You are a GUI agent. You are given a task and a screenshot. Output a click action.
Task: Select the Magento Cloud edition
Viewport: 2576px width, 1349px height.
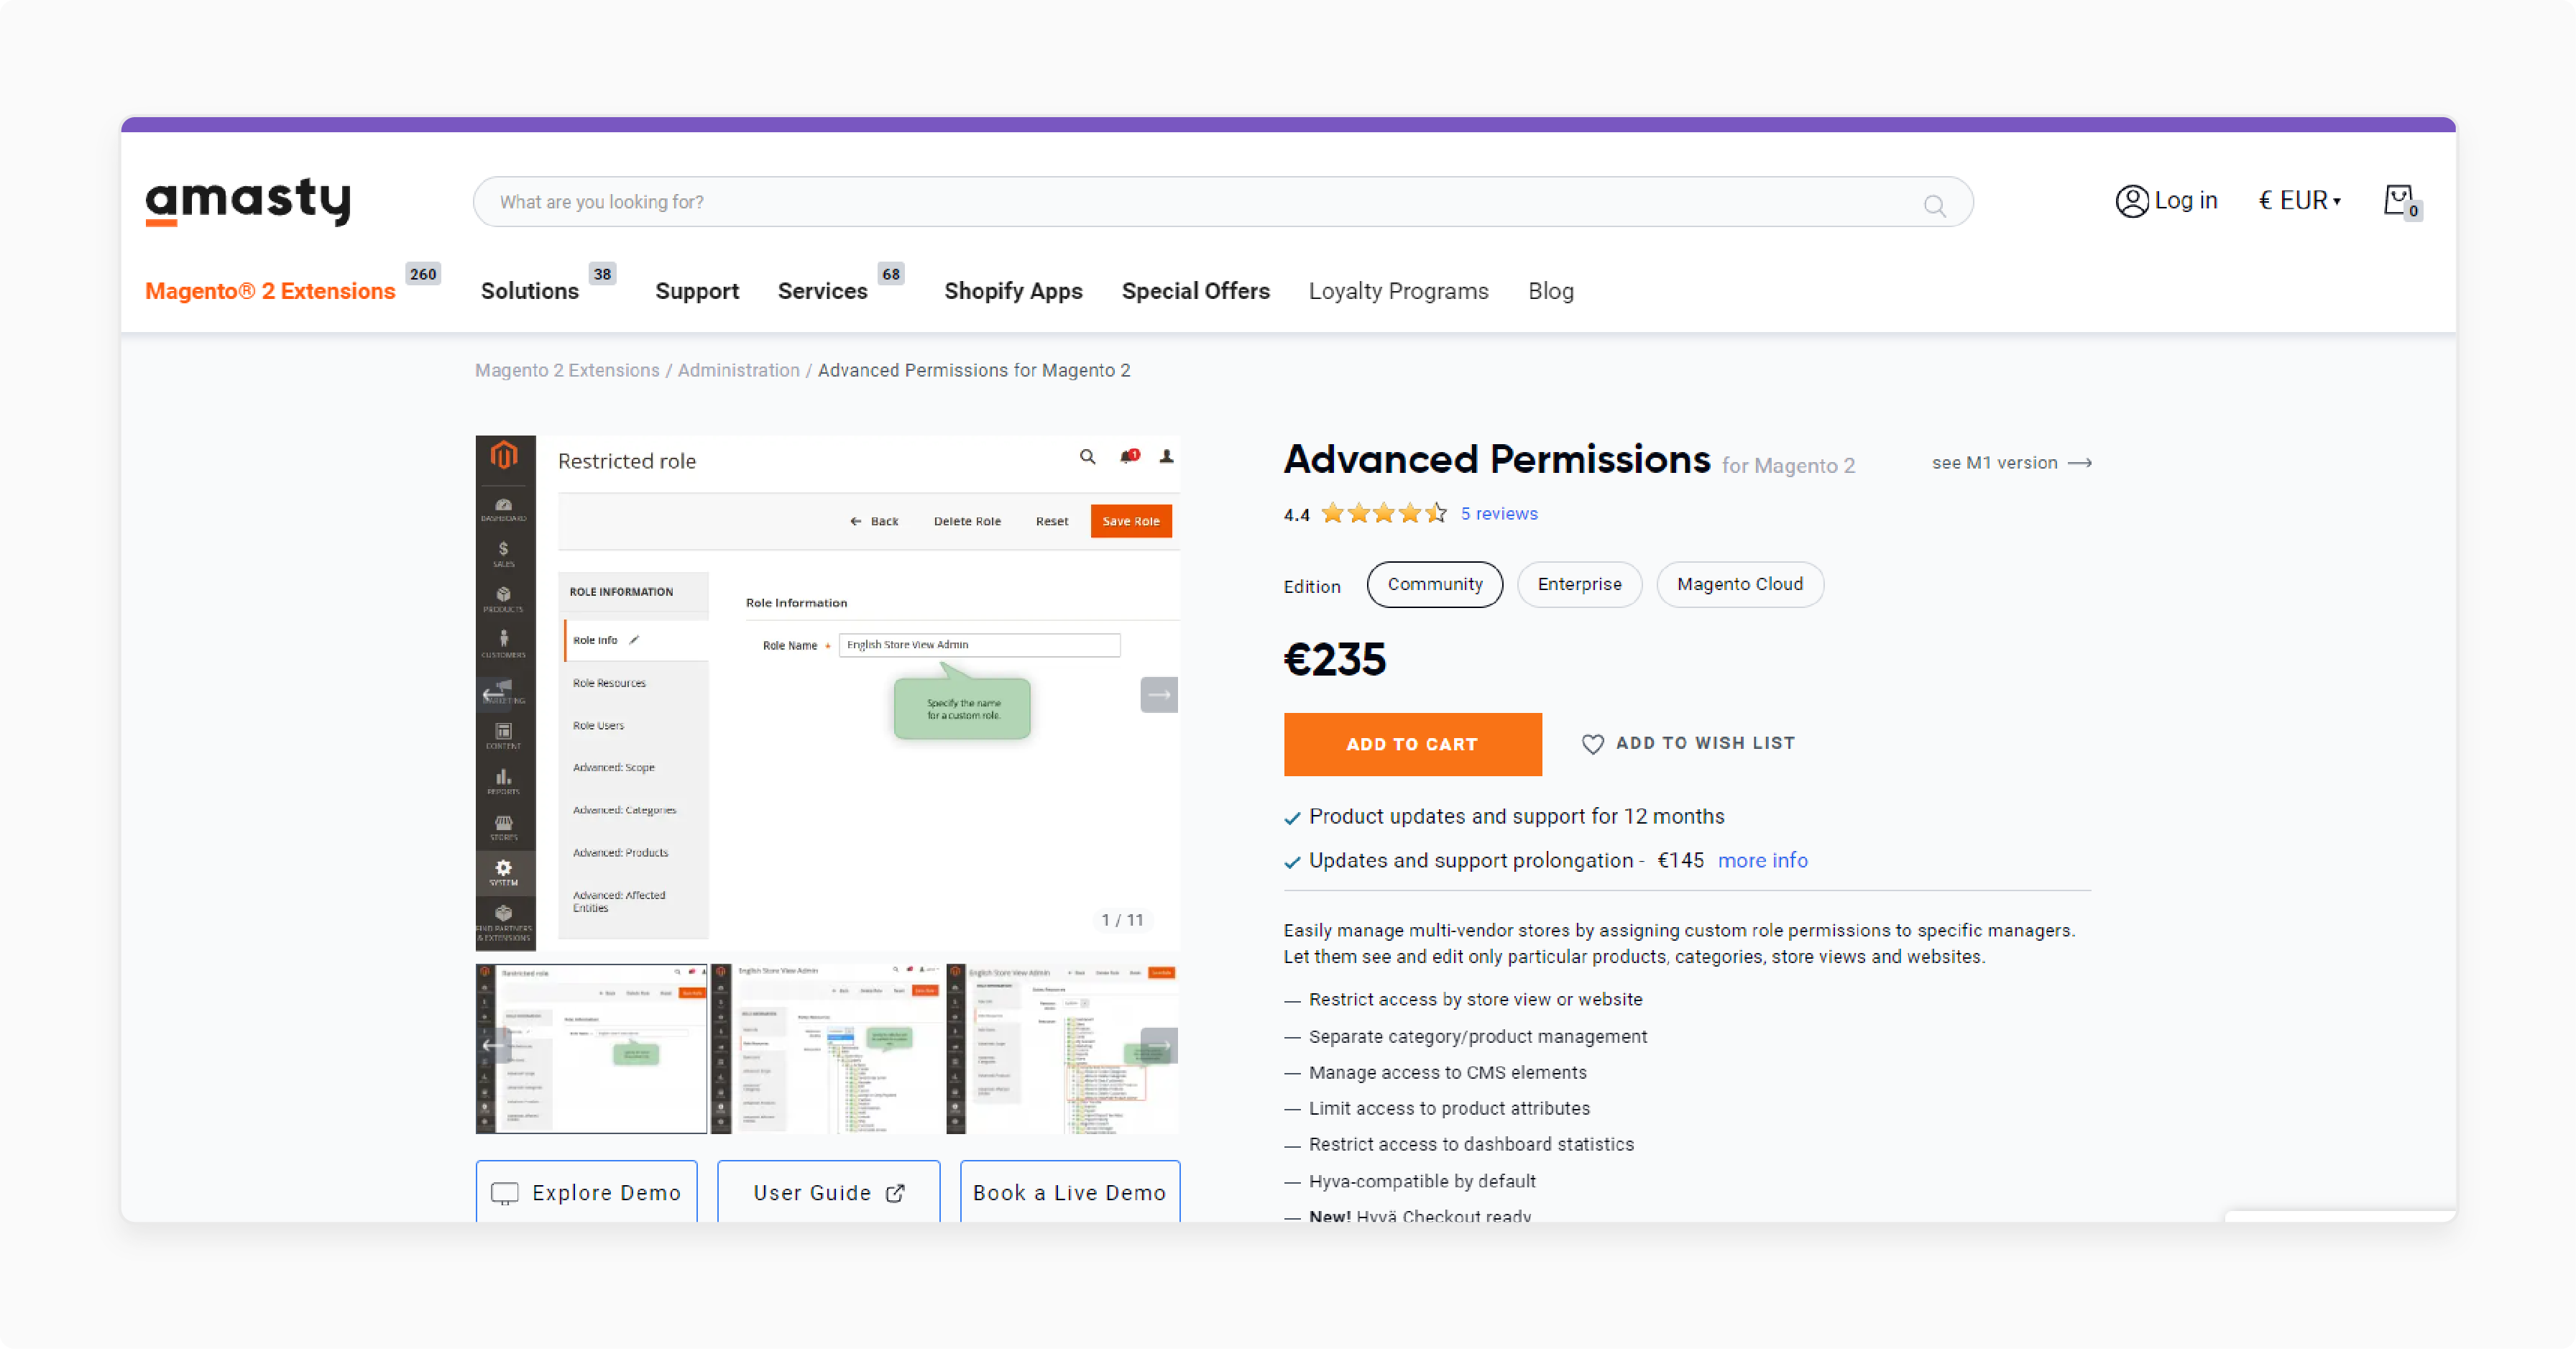(1740, 584)
